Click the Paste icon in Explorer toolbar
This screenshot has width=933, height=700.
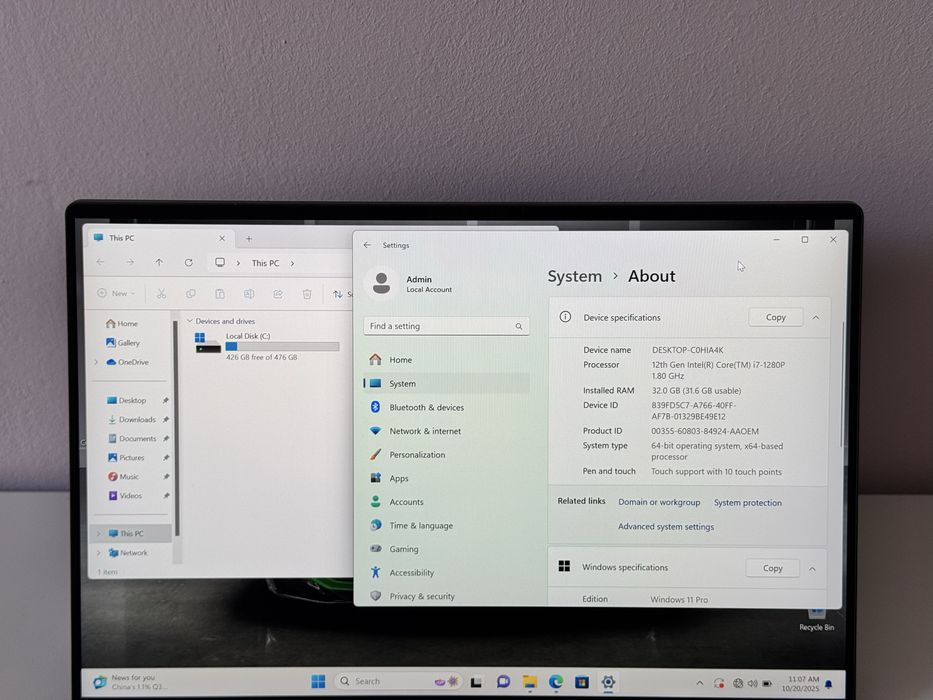tap(220, 293)
